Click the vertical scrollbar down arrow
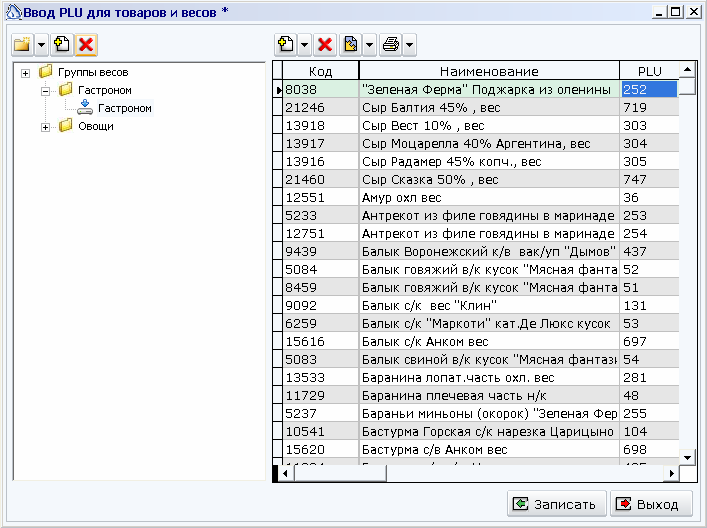The width and height of the screenshot is (707, 528). click(x=688, y=457)
